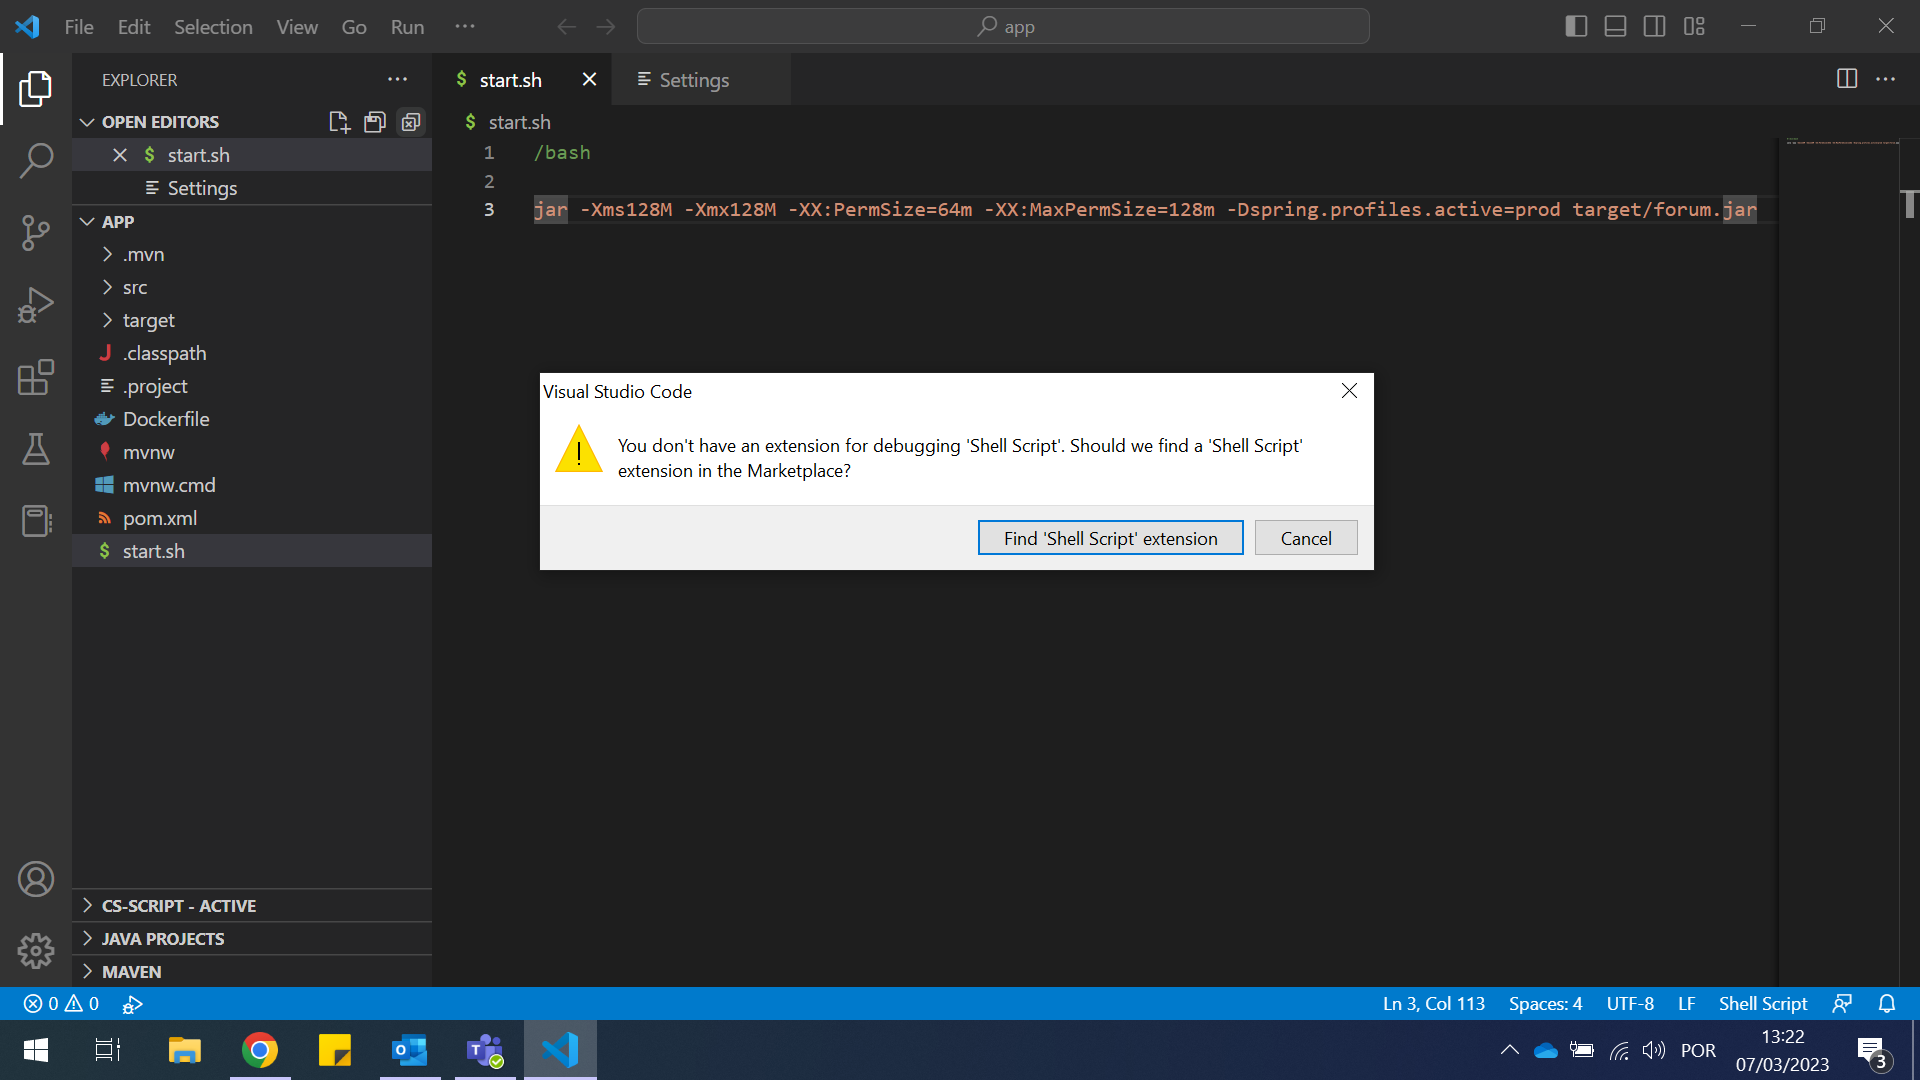Open the Accounts menu icon

36,879
